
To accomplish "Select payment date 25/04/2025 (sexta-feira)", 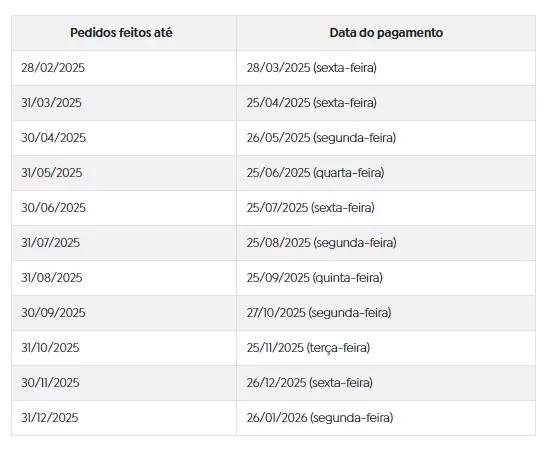I will point(386,103).
